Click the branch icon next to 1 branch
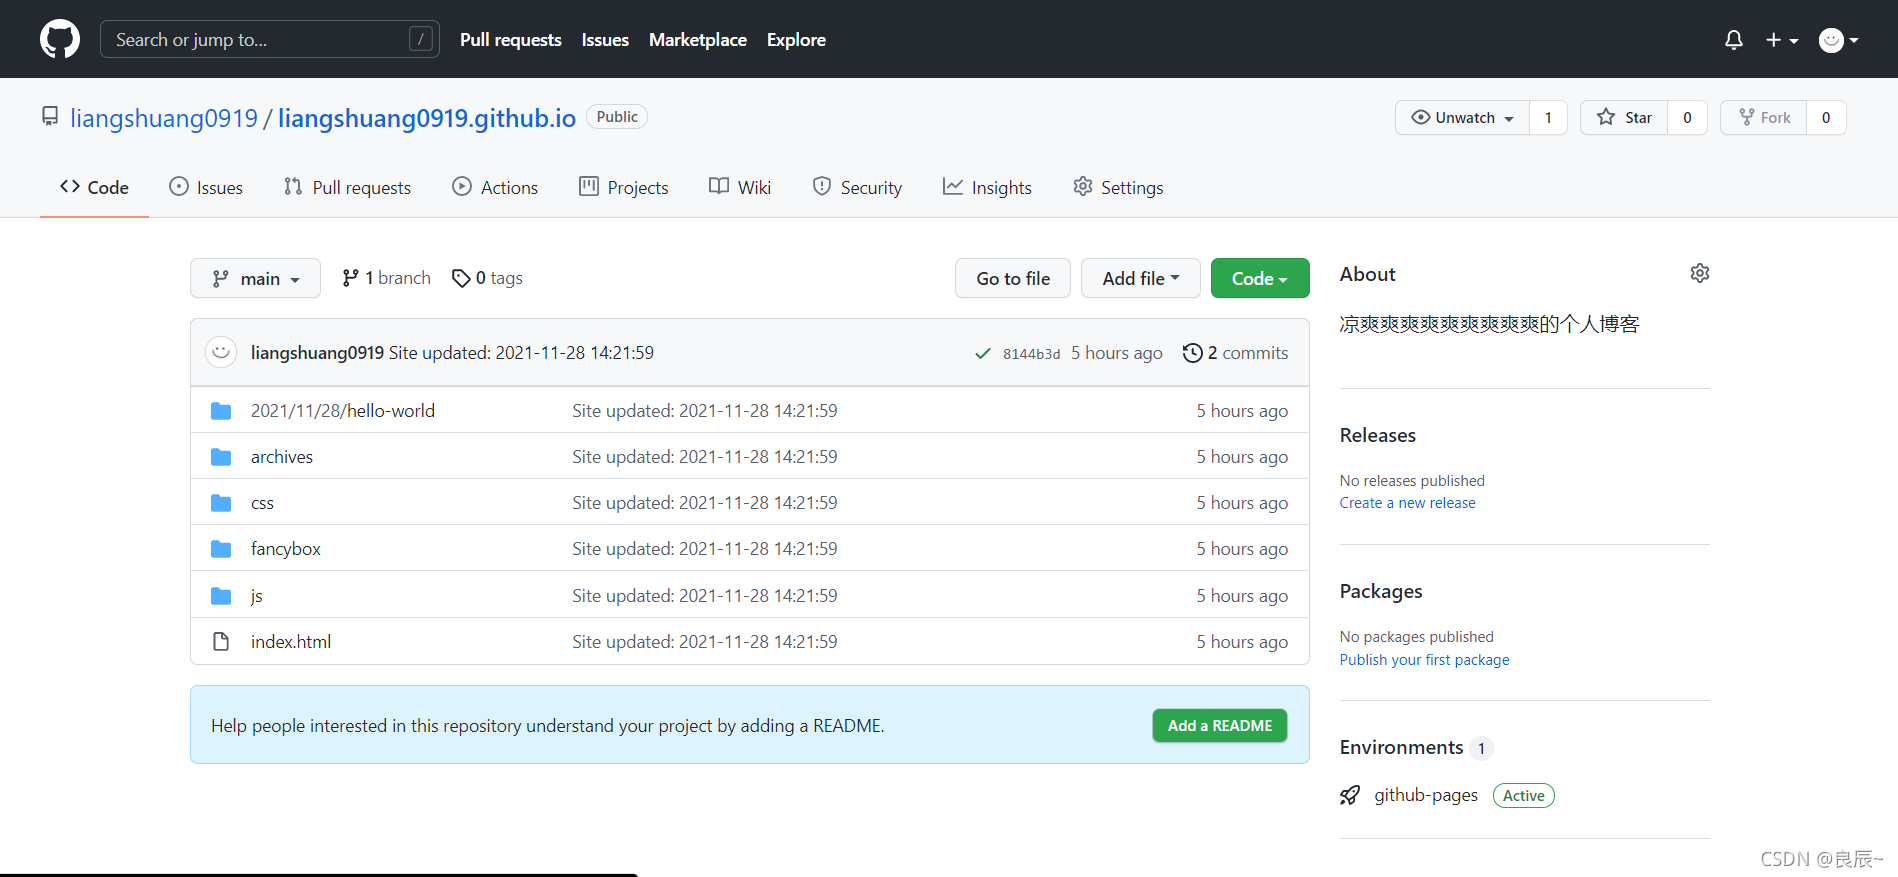The image size is (1898, 877). tap(350, 278)
